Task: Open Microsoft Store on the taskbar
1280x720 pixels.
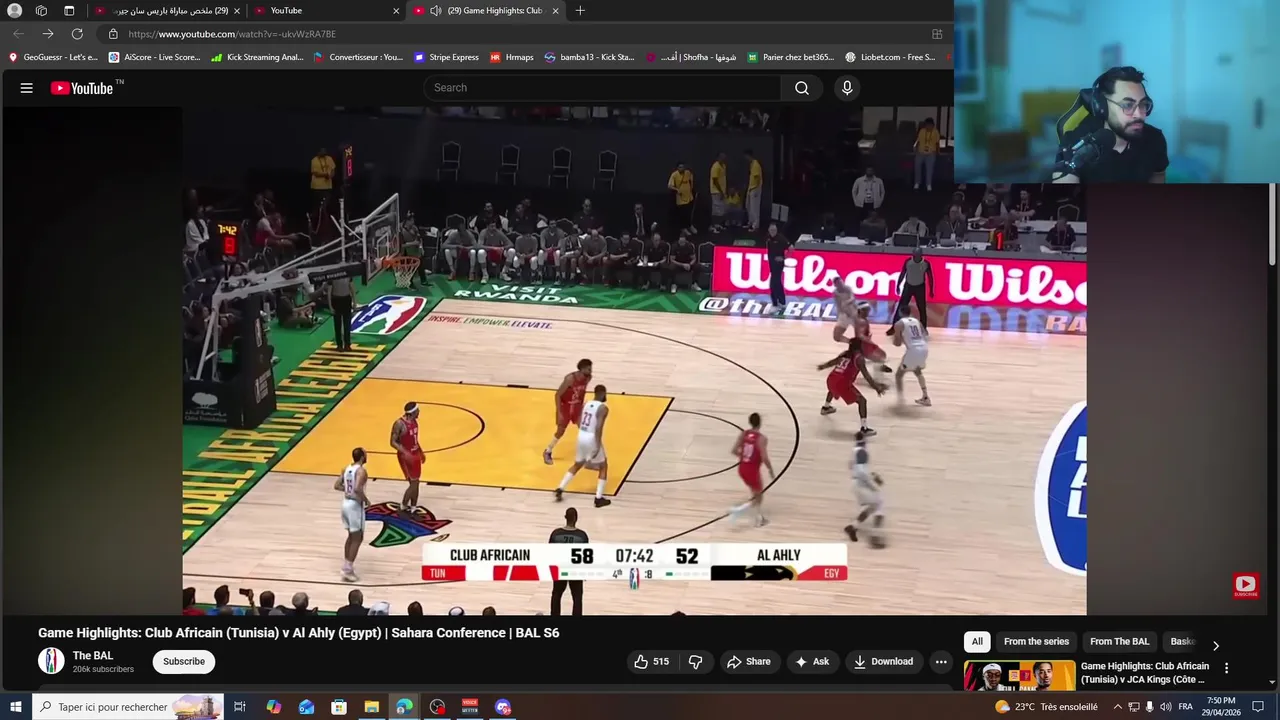Action: [339, 707]
